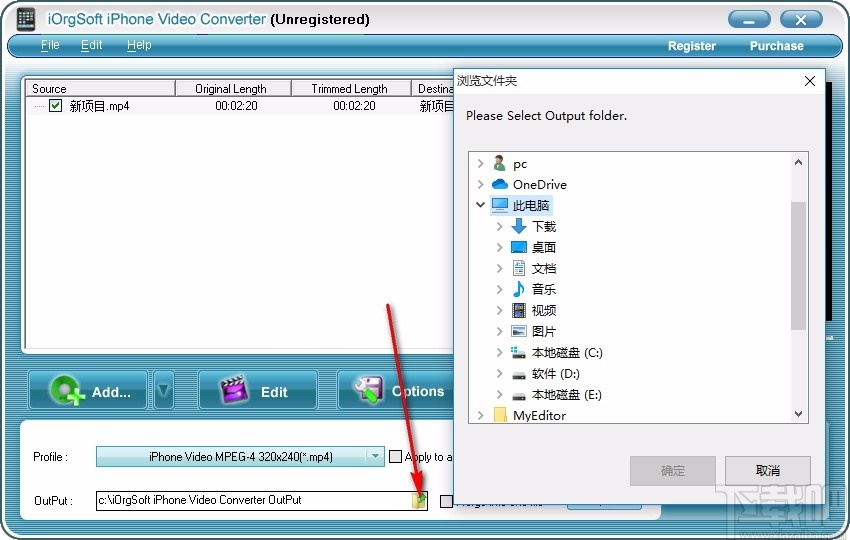This screenshot has width=850, height=540.
Task: Open the Help menu
Action: point(139,45)
